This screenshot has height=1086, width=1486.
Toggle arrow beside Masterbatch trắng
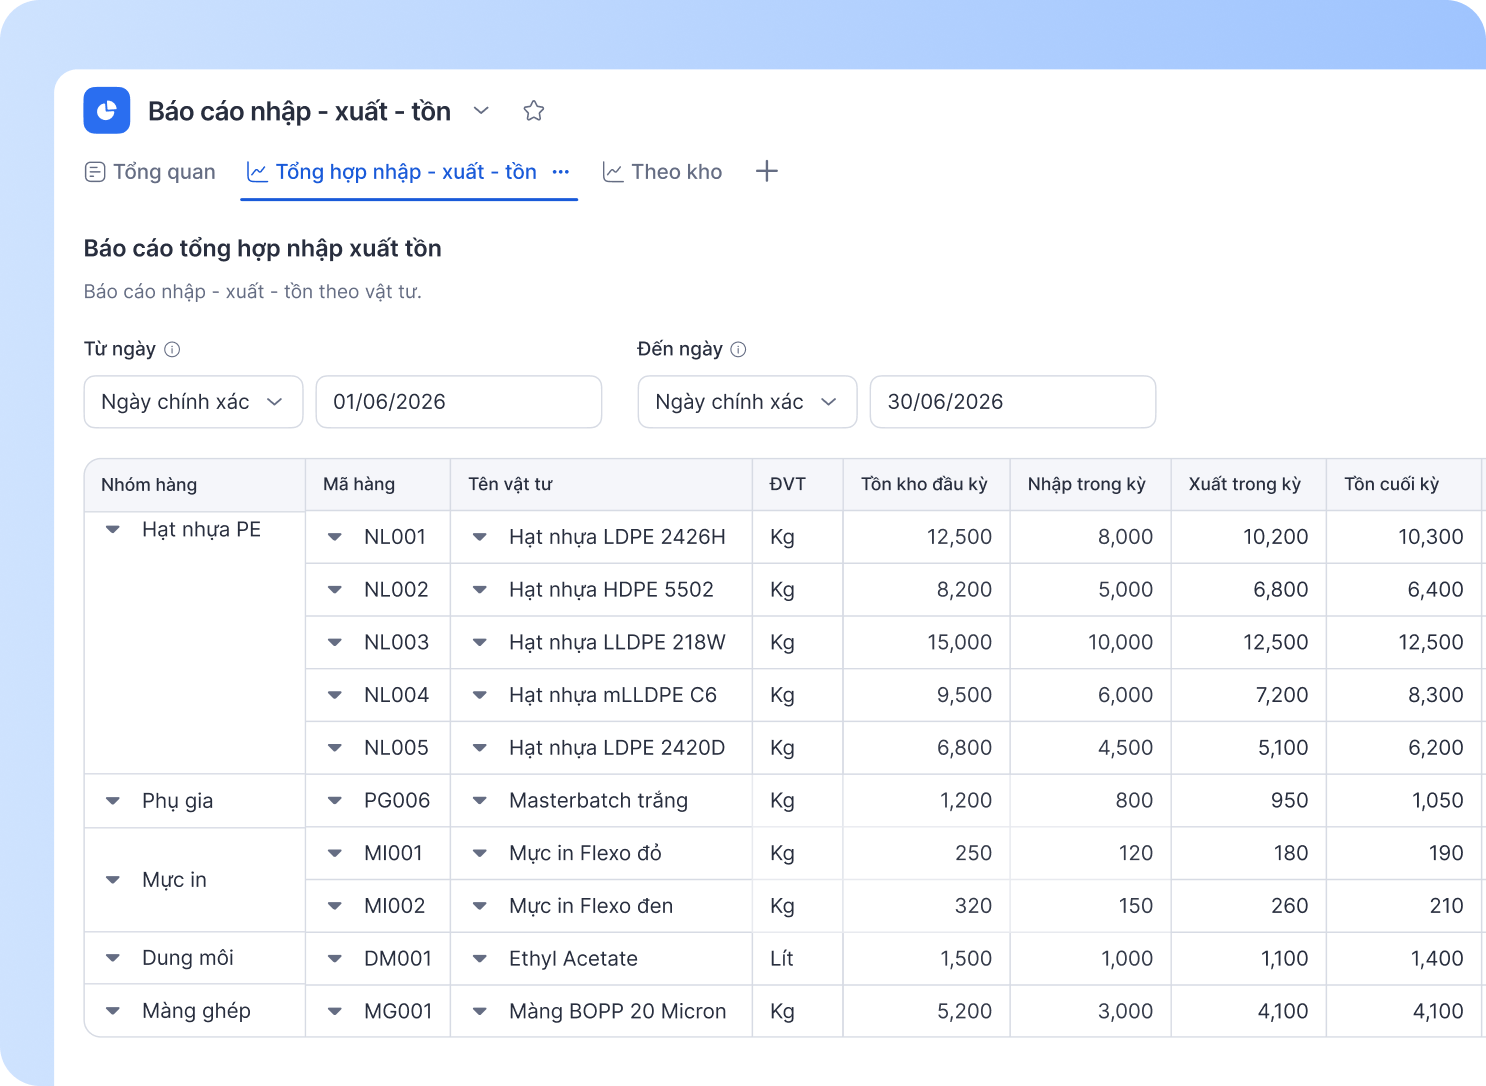point(480,801)
